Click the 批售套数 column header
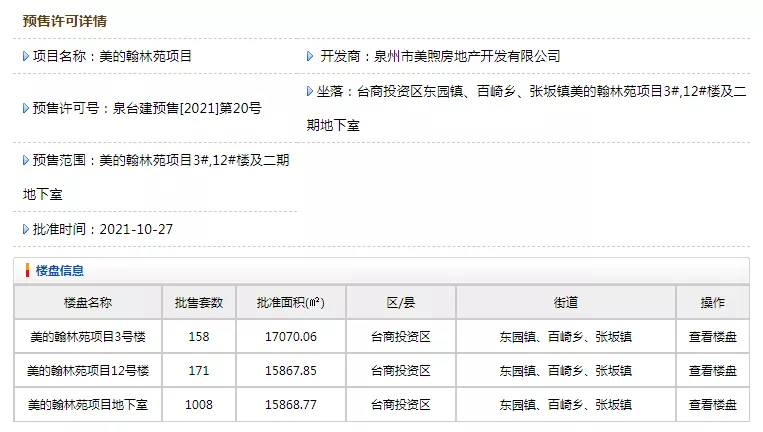The image size is (763, 432). tap(199, 303)
